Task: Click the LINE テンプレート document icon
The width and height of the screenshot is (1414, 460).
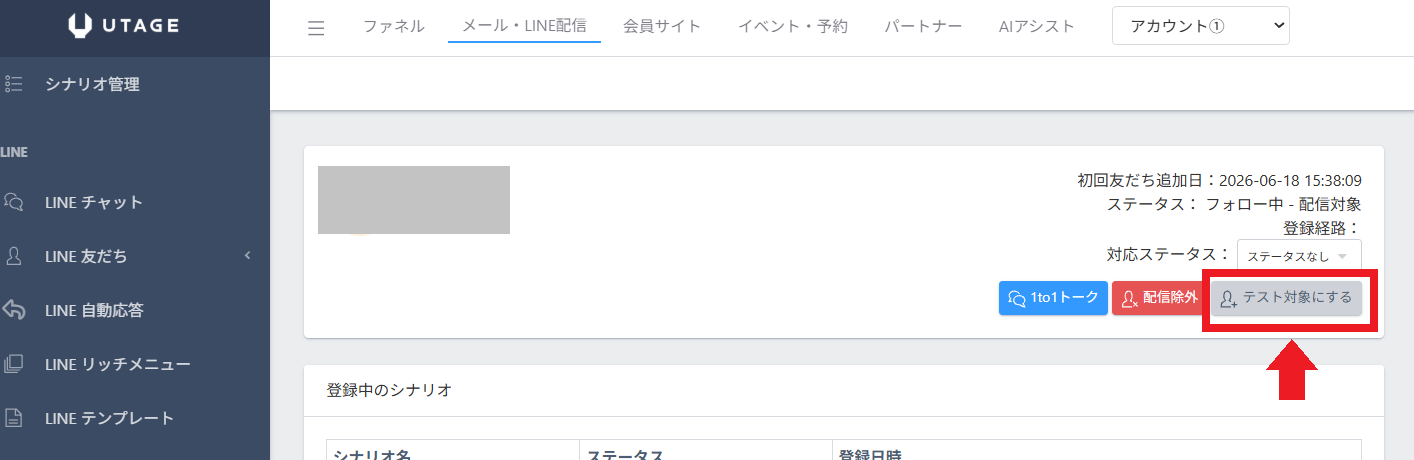Action: click(x=14, y=418)
